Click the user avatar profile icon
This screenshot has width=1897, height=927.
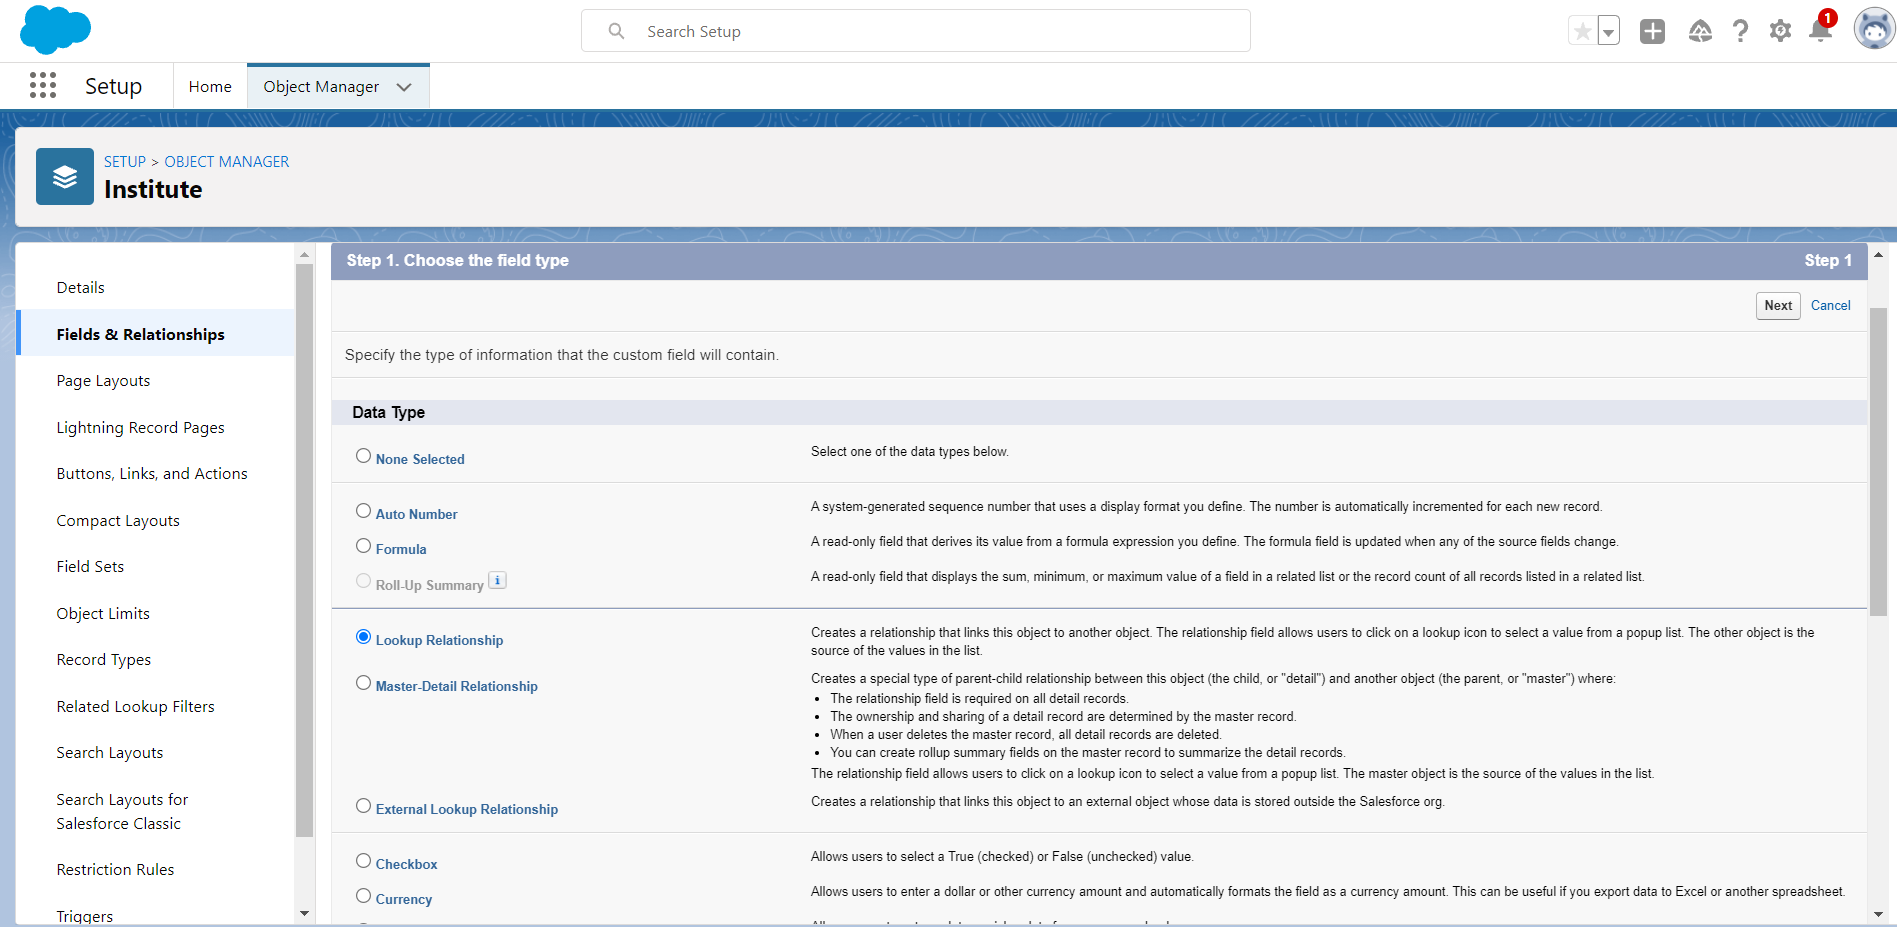tap(1873, 30)
